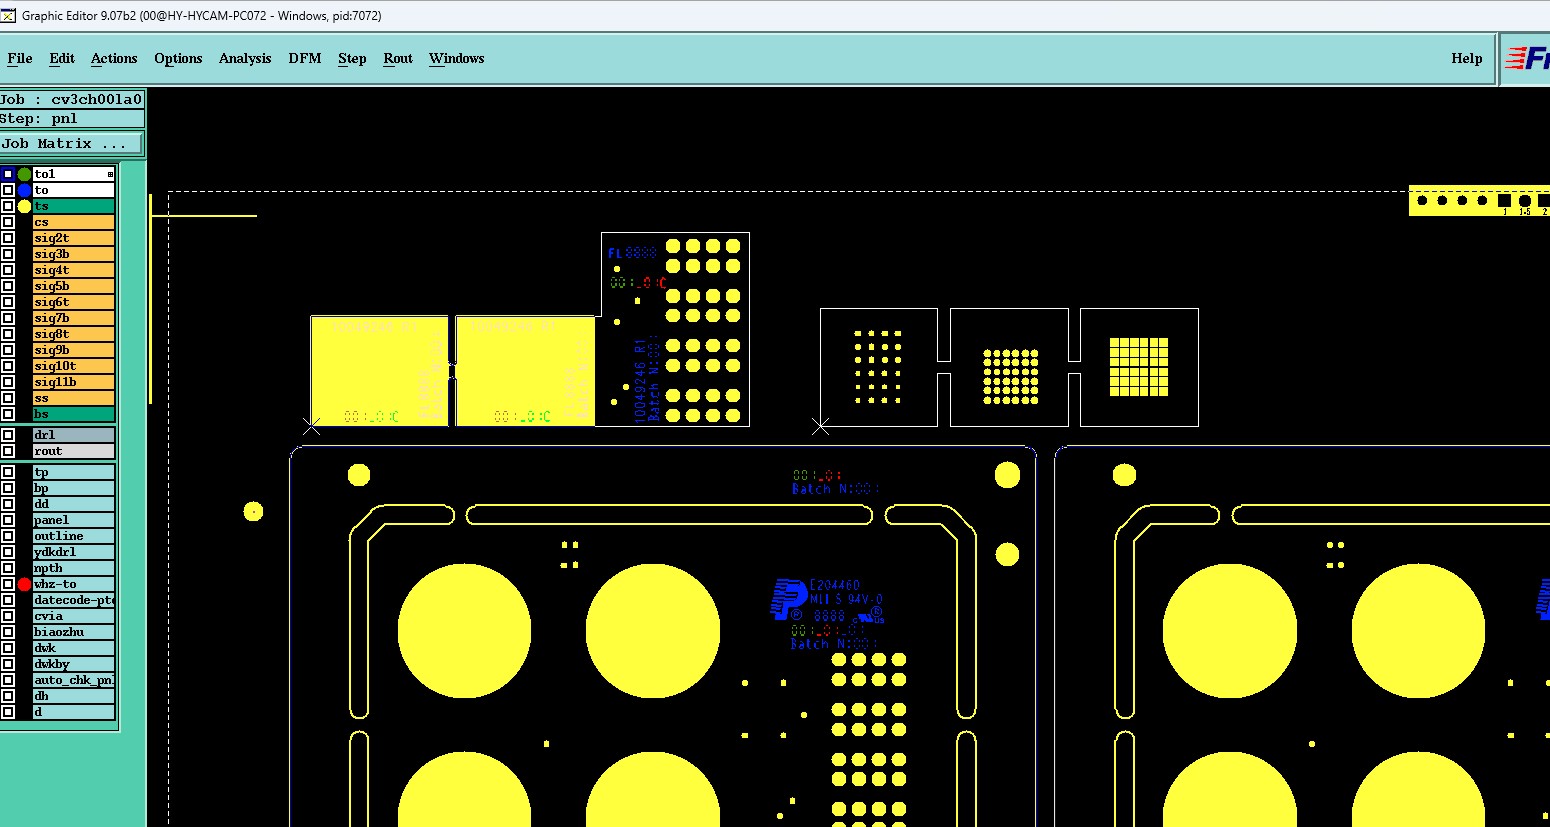Select the dh layer name
This screenshot has width=1550, height=827.
click(x=74, y=696)
